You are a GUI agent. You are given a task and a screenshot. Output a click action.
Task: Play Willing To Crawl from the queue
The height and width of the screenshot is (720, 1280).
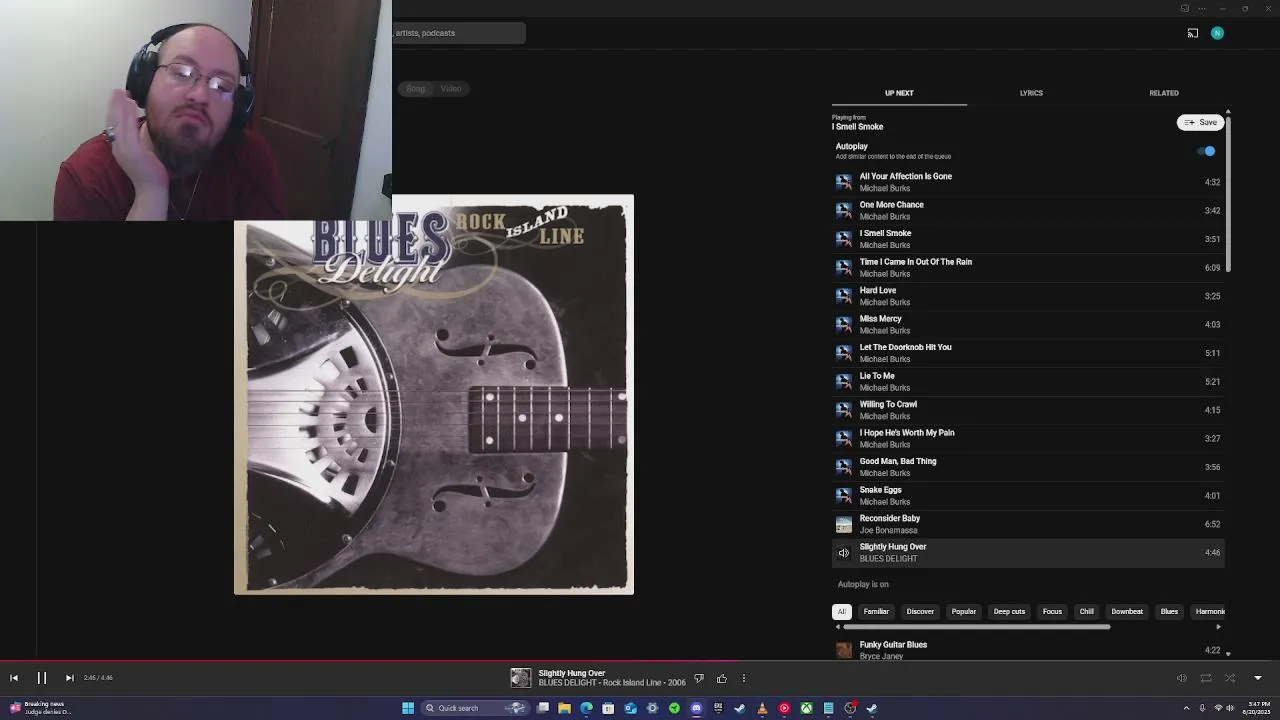[1028, 410]
